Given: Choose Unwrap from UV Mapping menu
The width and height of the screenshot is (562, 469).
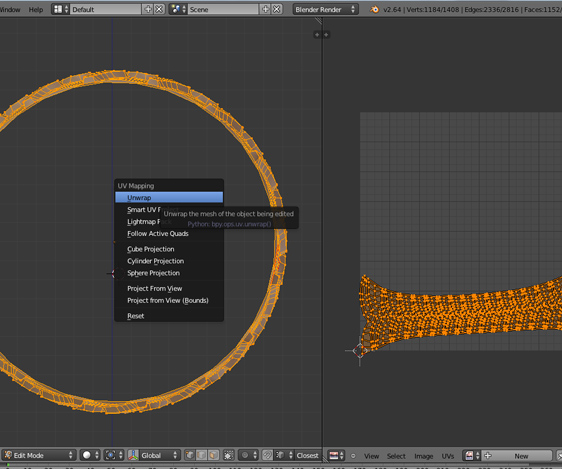Looking at the screenshot, I should point(169,197).
